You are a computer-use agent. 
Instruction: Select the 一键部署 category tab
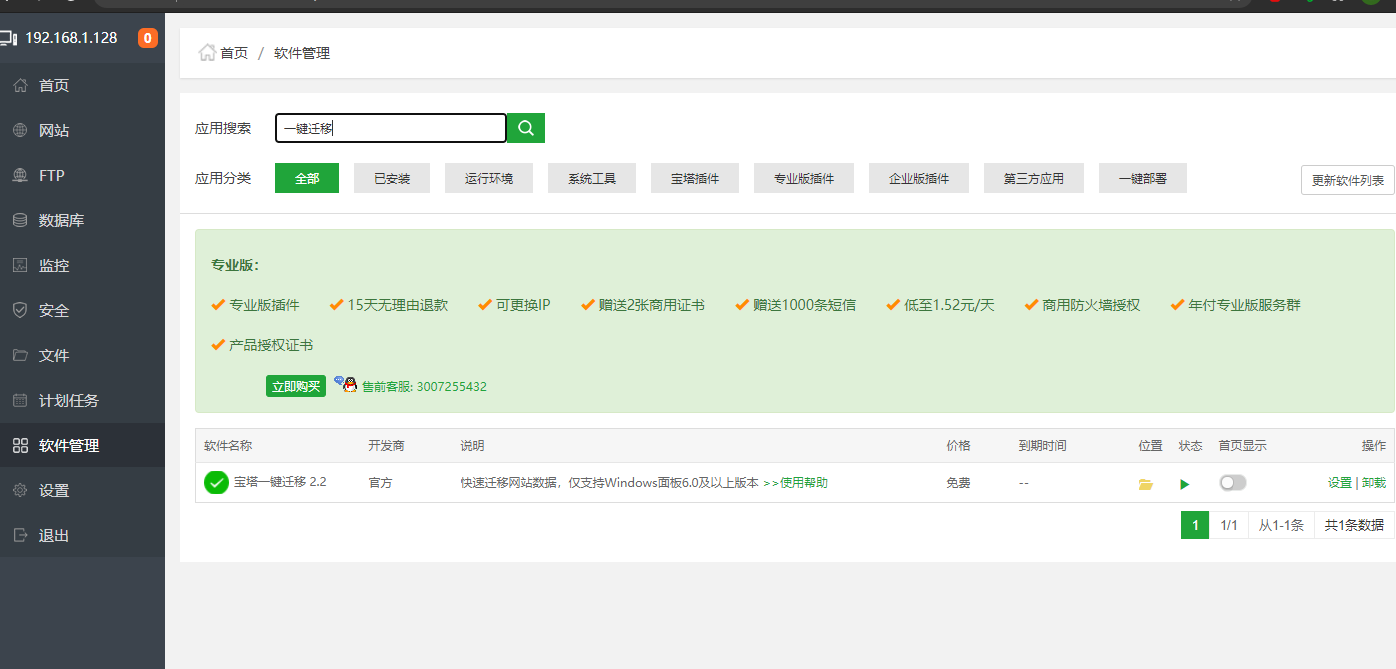click(1143, 179)
